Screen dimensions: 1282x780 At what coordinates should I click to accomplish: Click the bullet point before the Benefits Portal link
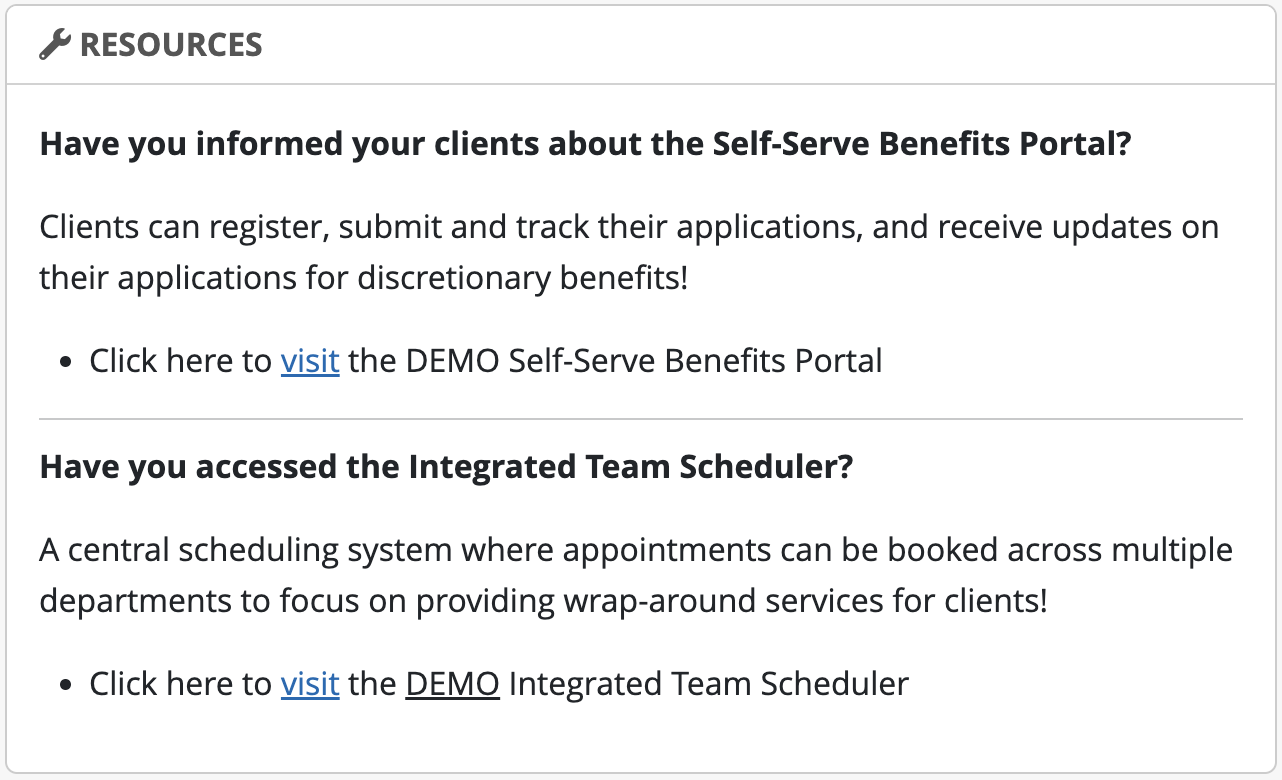(67, 362)
